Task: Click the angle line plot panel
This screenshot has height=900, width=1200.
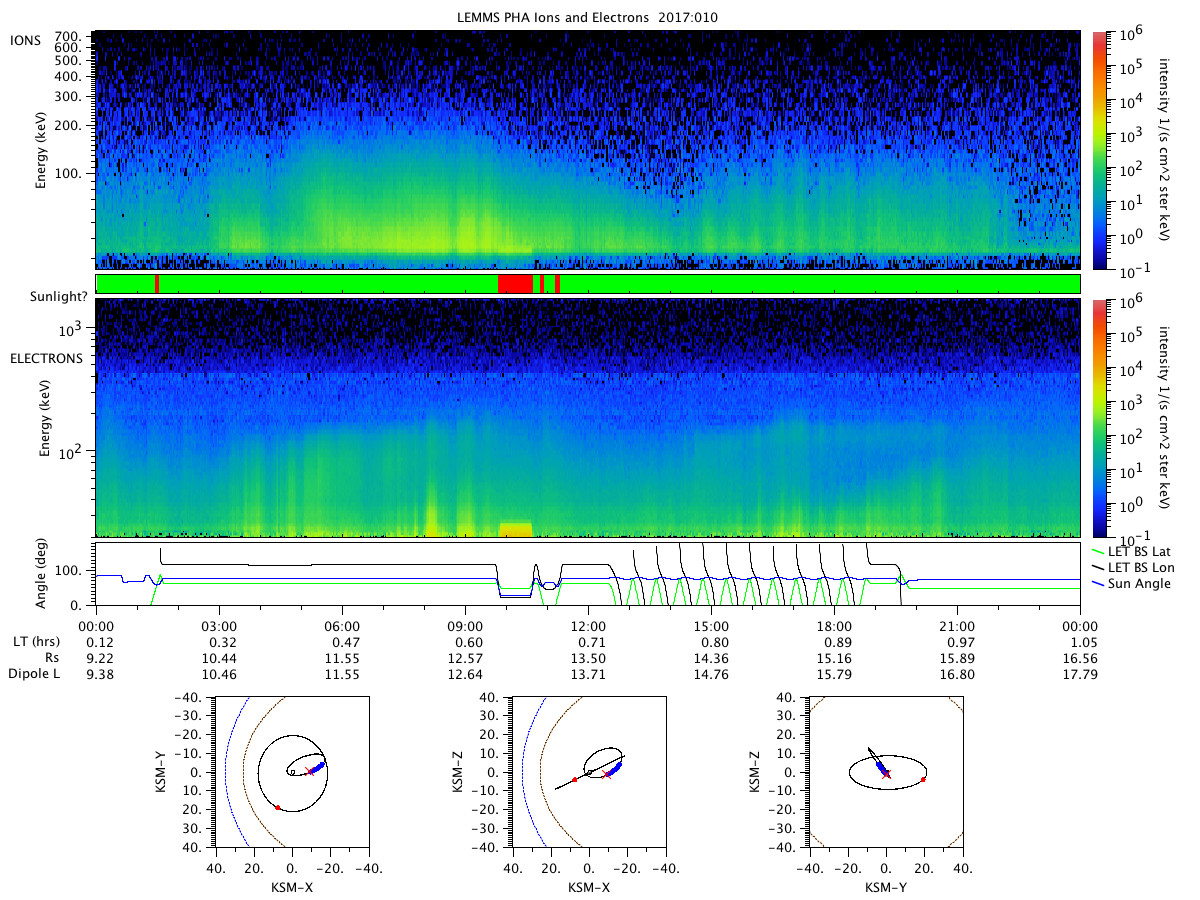Action: (588, 574)
